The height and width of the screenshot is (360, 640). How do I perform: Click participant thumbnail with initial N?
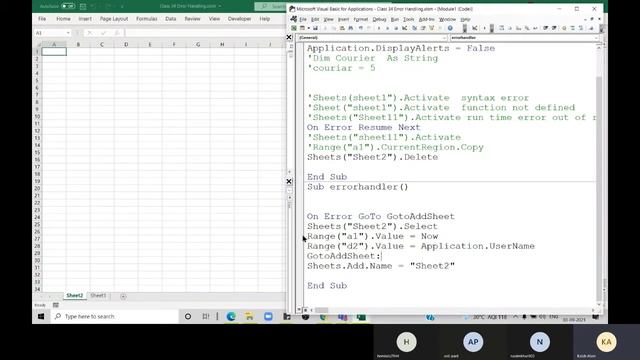tap(540, 342)
